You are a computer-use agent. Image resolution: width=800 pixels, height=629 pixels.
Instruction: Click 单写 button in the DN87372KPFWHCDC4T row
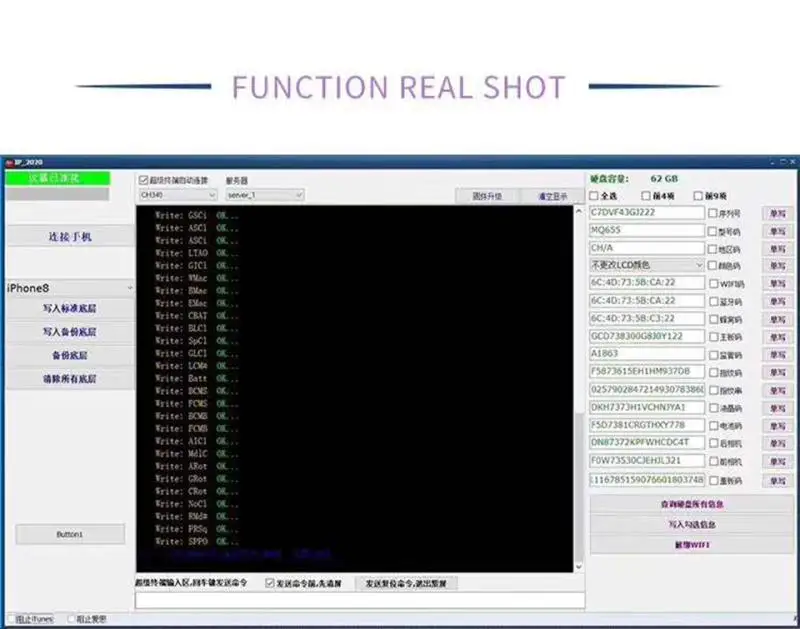pyautogui.click(x=778, y=443)
